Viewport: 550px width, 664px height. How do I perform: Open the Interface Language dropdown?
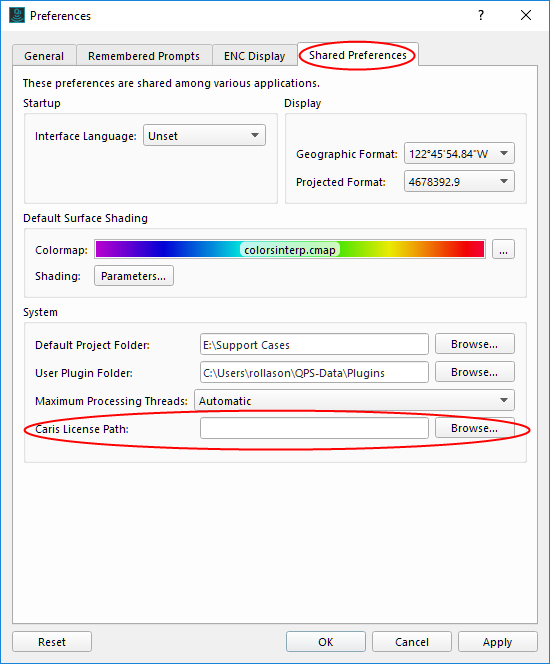(x=205, y=136)
